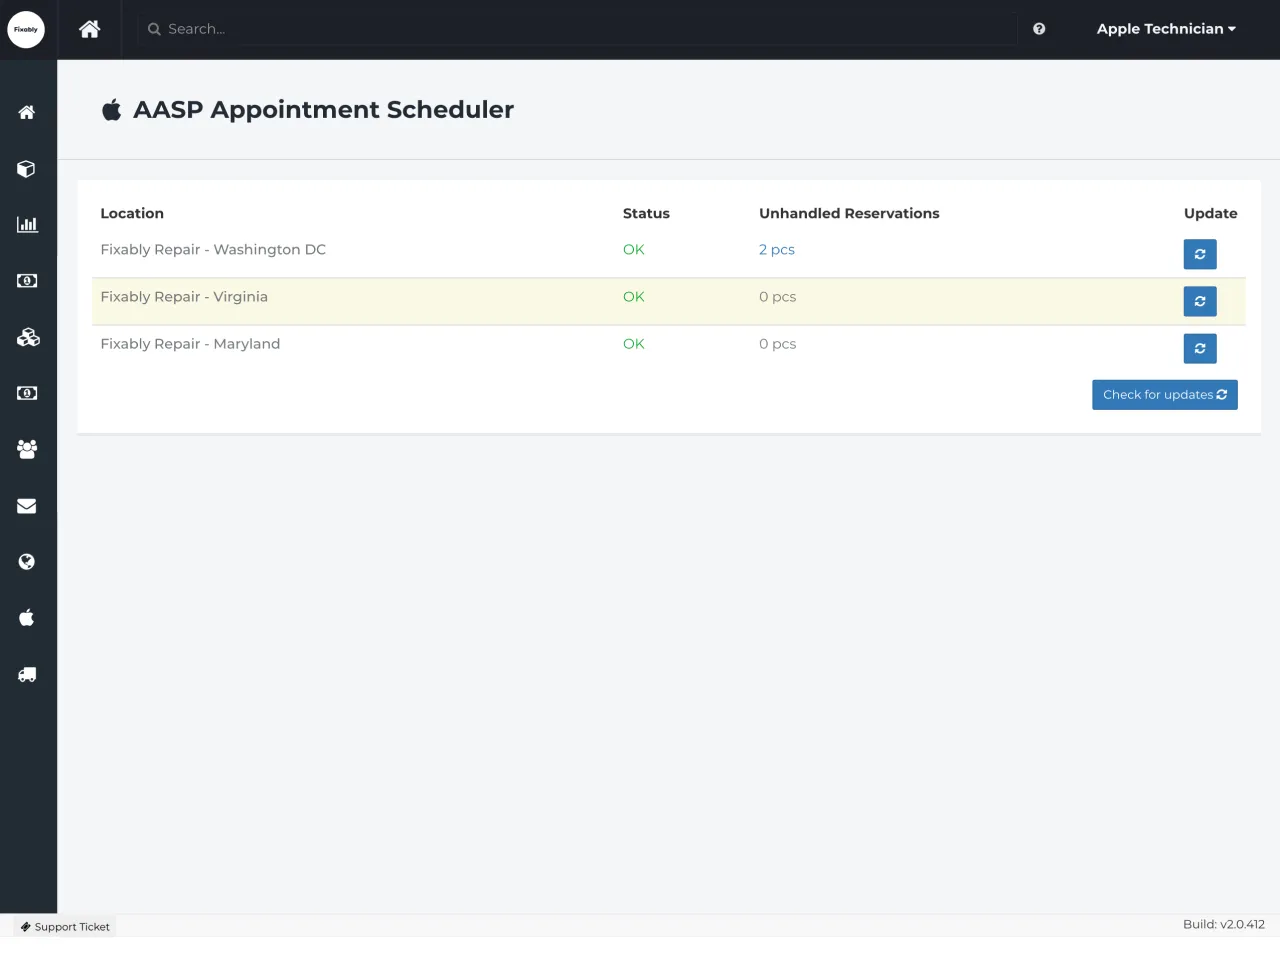
Task: Open the Reports bar chart icon
Action: click(26, 224)
